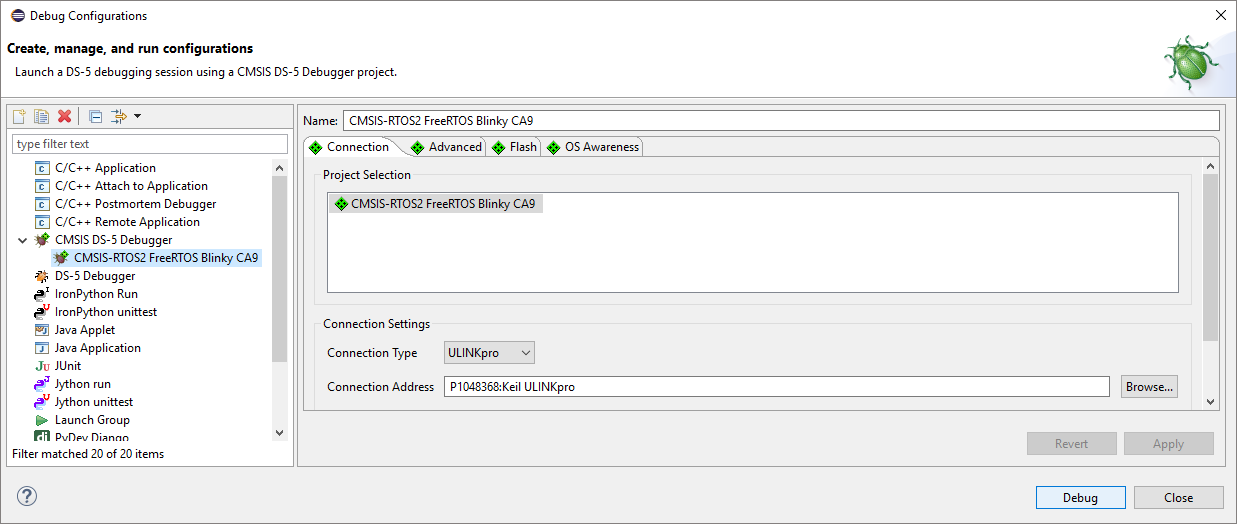Delete selected launch configuration with red X
Viewport: 1237px width, 524px height.
[x=65, y=116]
